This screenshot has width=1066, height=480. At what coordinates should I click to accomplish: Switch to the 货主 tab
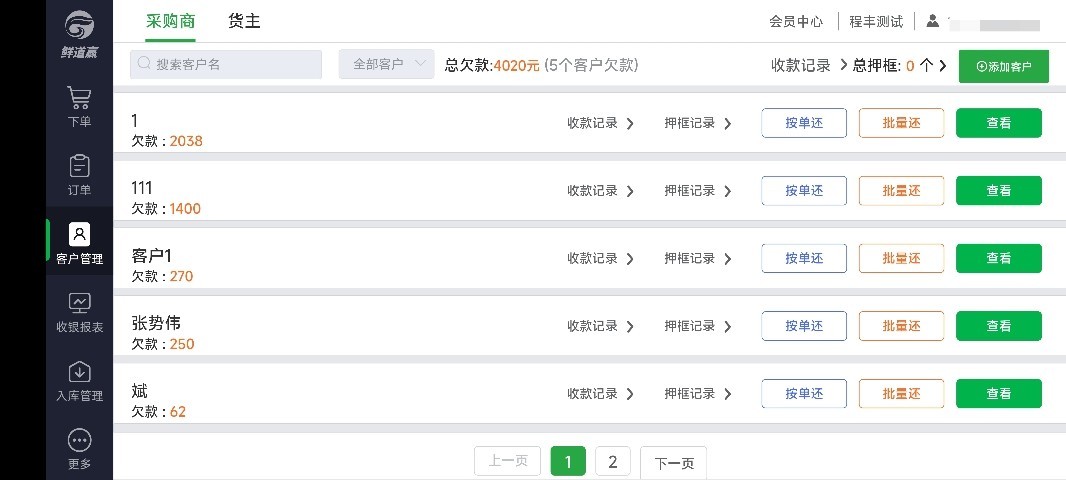point(244,21)
